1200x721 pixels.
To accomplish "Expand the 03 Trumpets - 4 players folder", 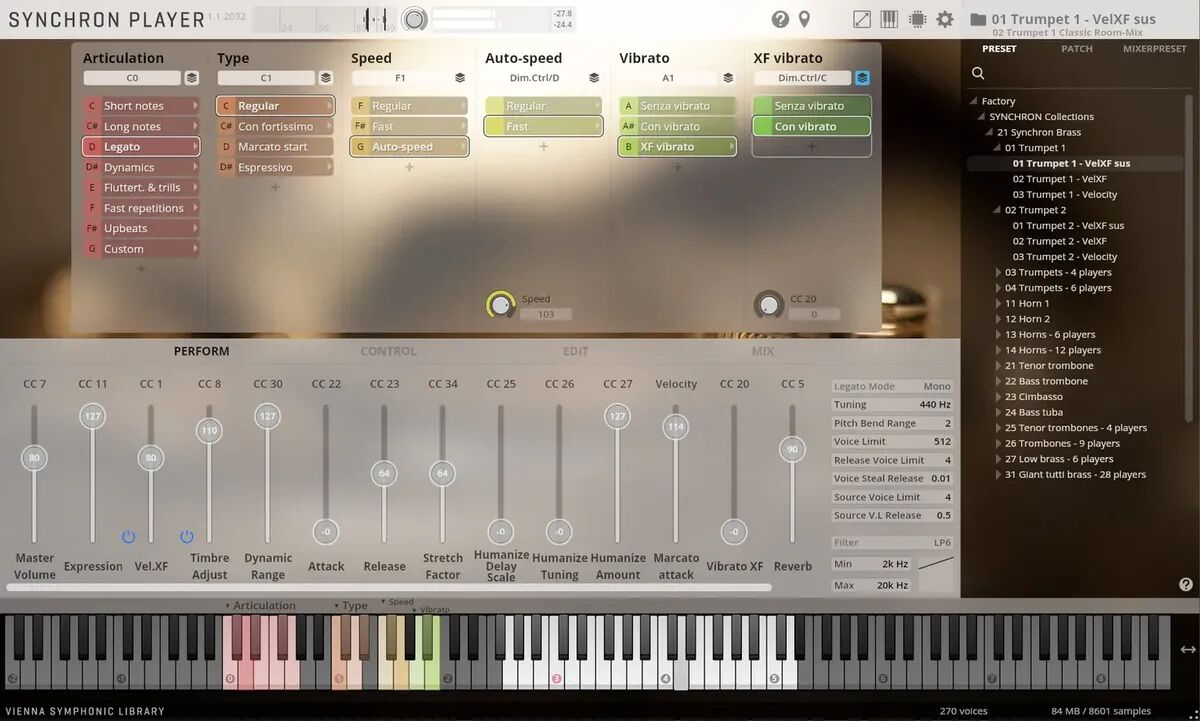I will [x=998, y=272].
